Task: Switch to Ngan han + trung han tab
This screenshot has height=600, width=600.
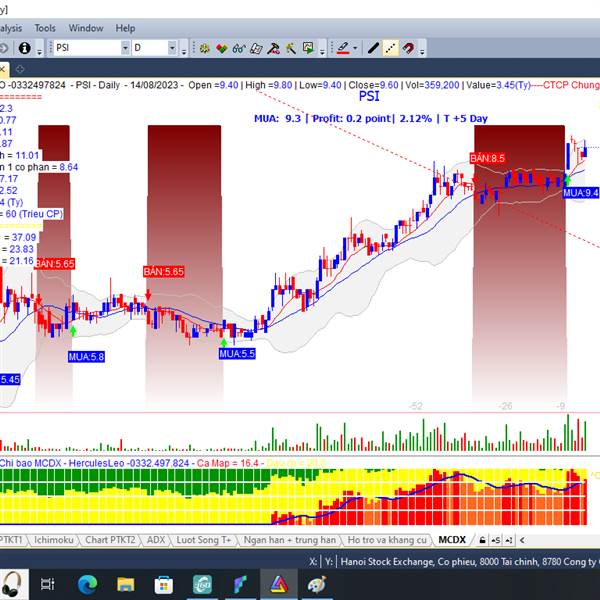Action: click(290, 540)
